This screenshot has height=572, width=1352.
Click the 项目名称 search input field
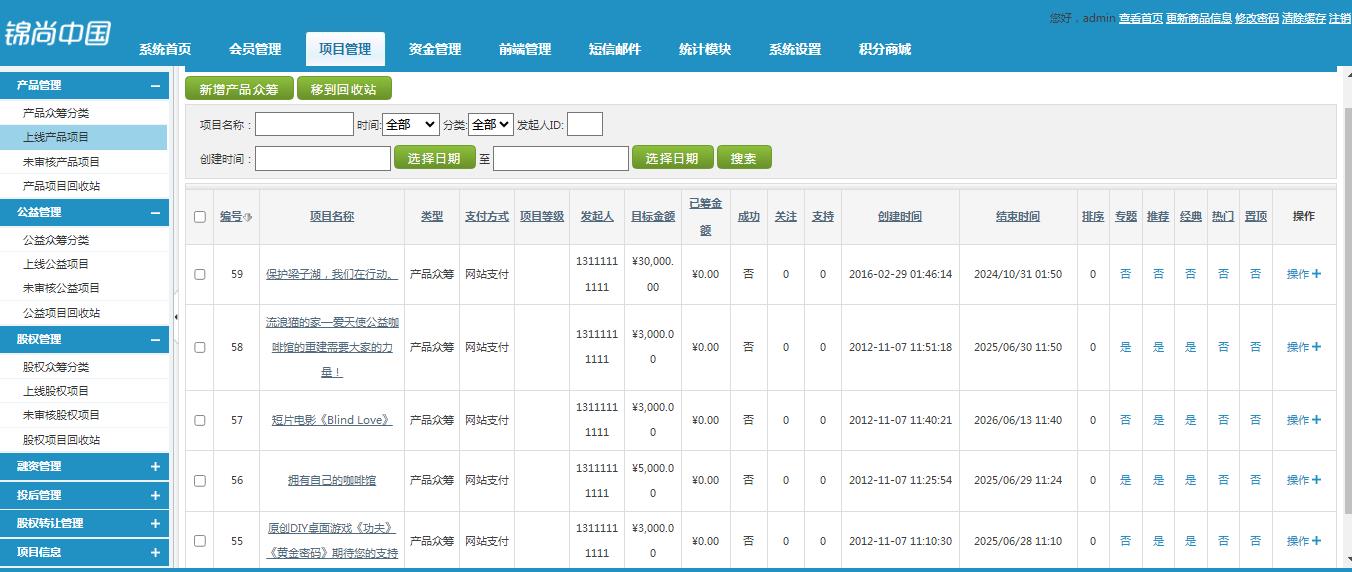pyautogui.click(x=304, y=125)
